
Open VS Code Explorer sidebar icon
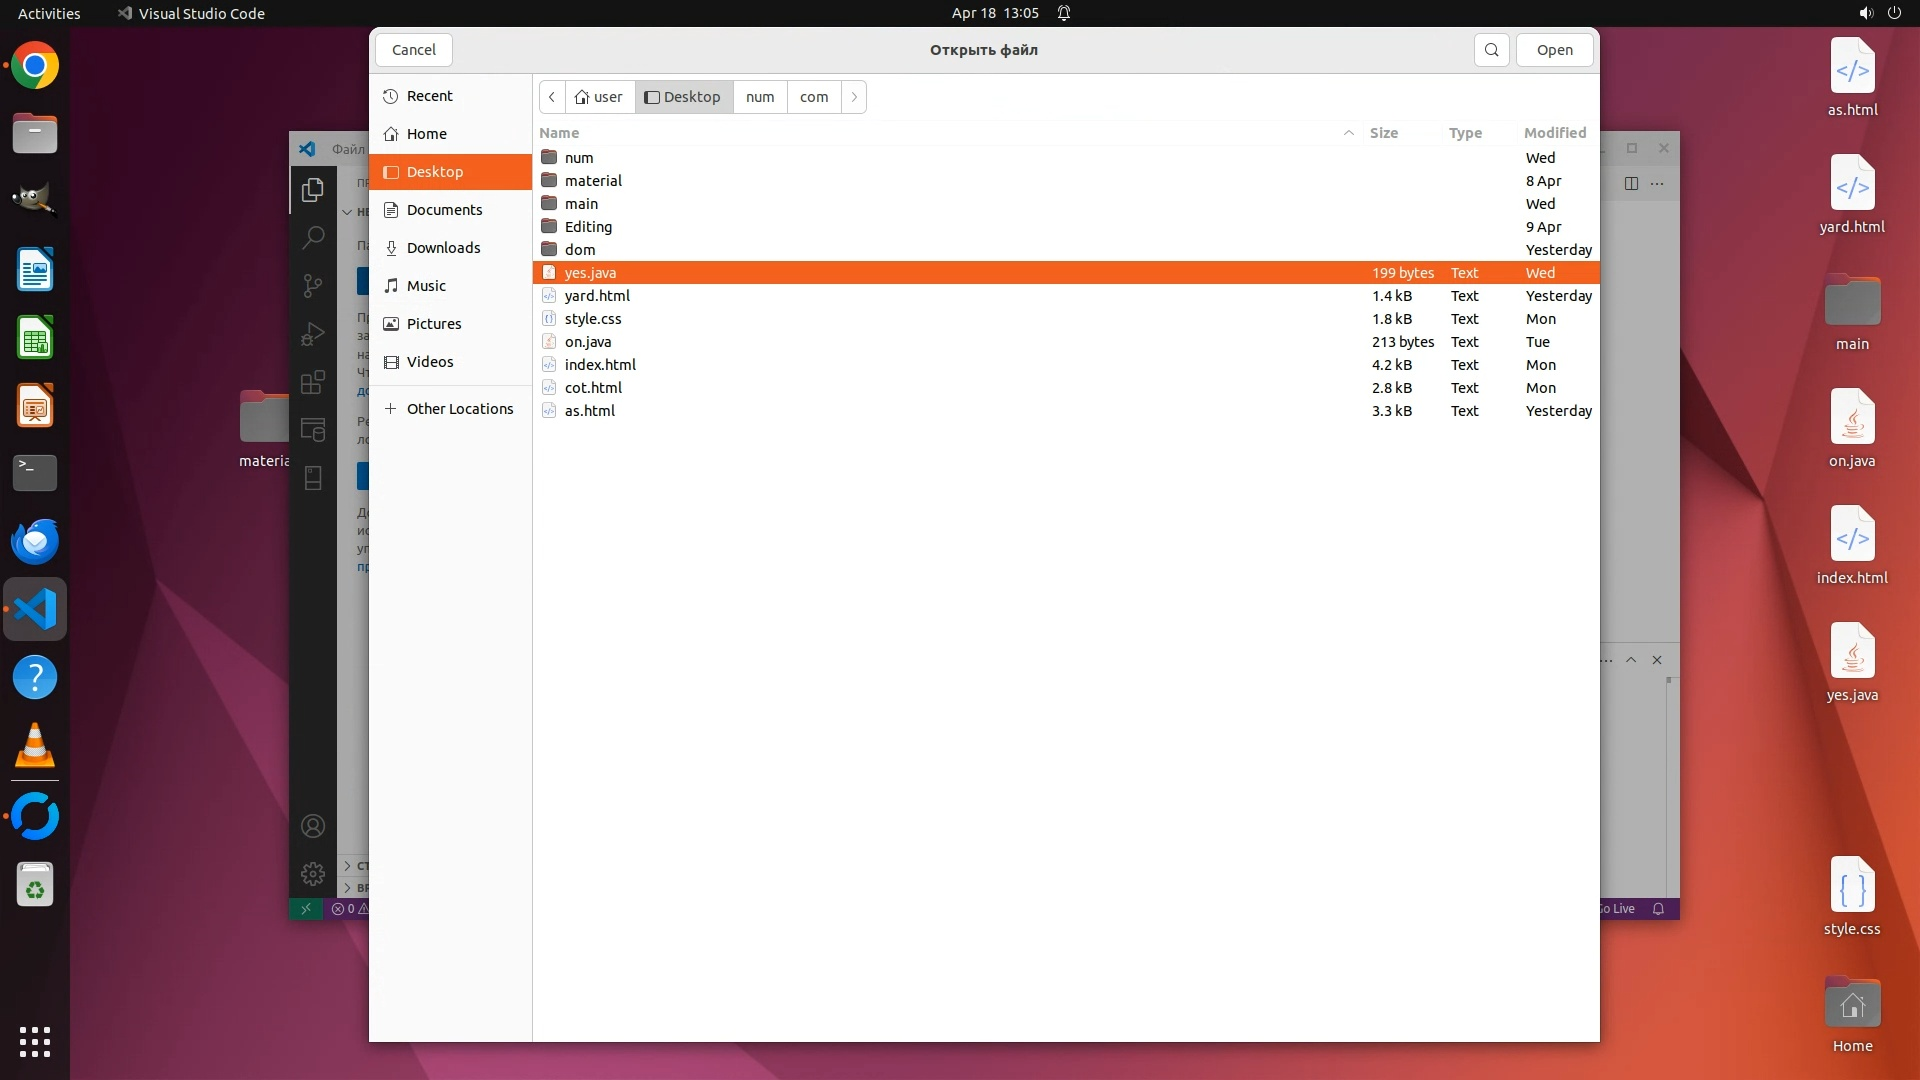pos(313,189)
